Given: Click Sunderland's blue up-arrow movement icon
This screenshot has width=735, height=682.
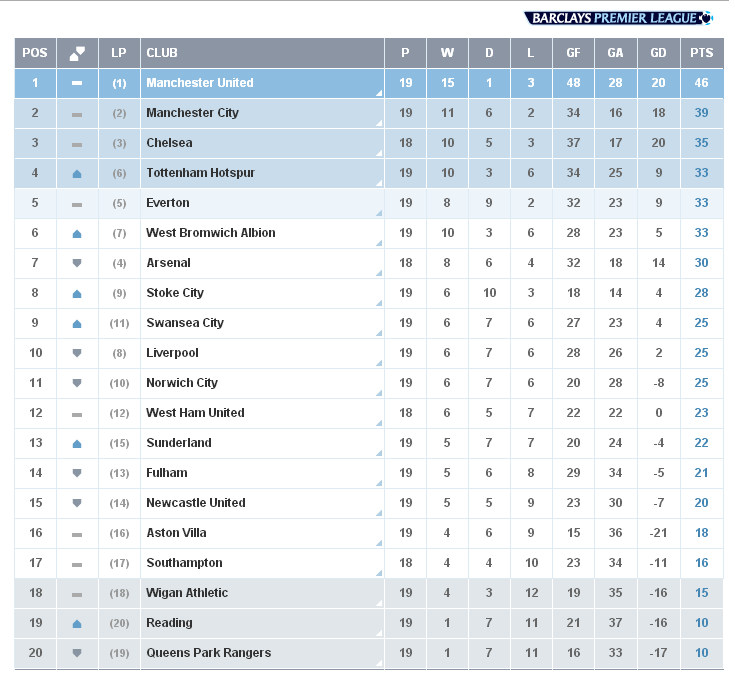Looking at the screenshot, I should (77, 444).
